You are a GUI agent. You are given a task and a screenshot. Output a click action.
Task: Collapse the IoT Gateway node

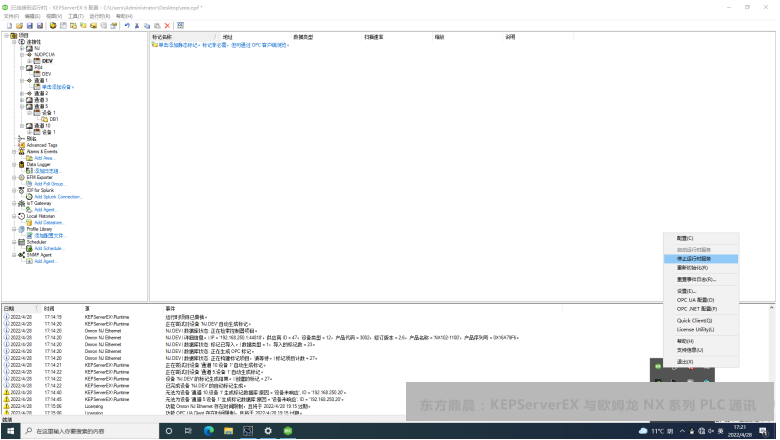point(14,203)
